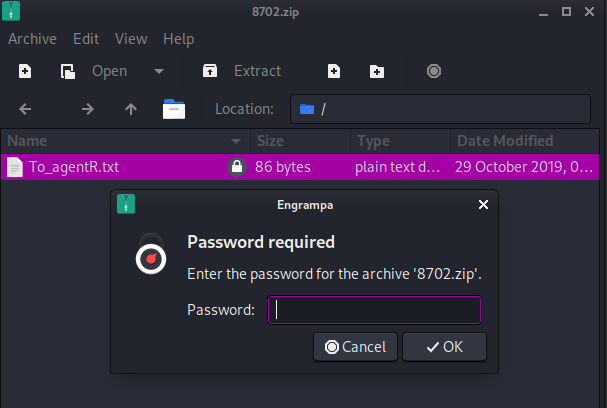Open the View menu
The width and height of the screenshot is (607, 408).
(131, 39)
